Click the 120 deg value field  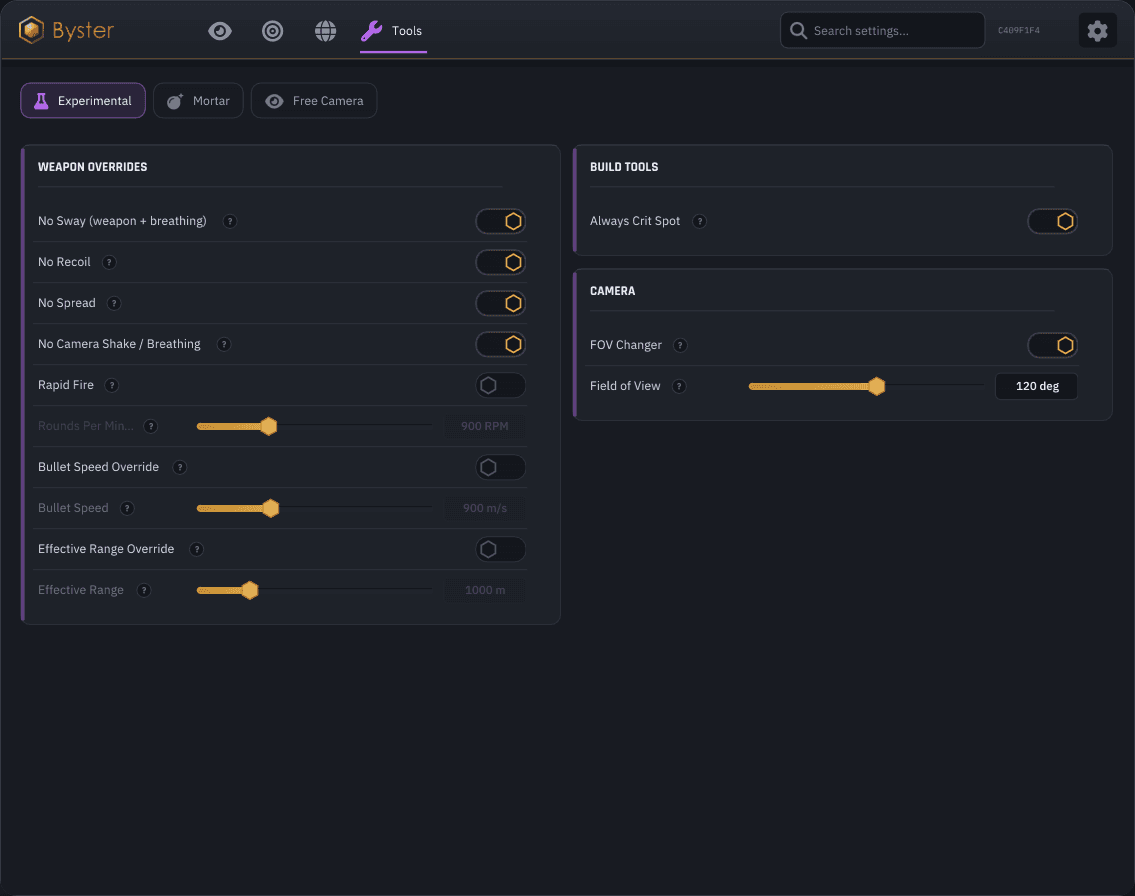[x=1037, y=386]
